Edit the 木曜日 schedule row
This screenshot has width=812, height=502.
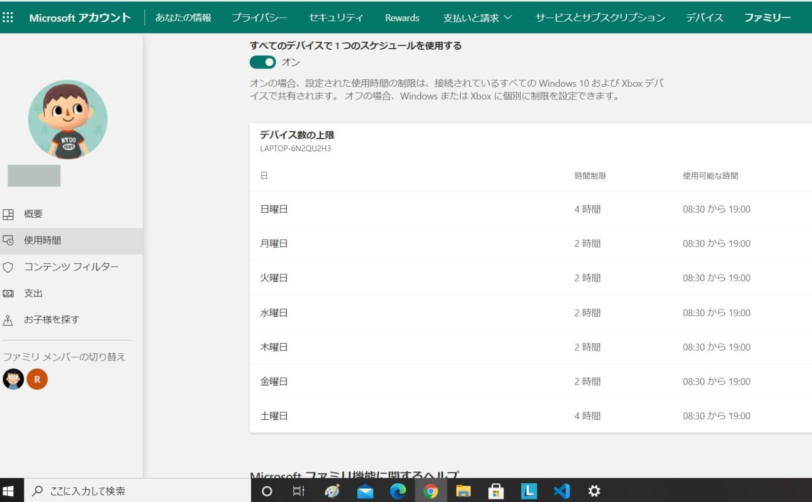(x=531, y=347)
